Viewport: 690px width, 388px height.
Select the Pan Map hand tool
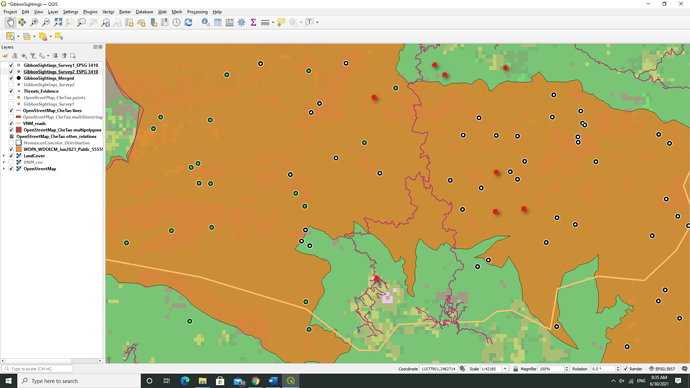(10, 22)
